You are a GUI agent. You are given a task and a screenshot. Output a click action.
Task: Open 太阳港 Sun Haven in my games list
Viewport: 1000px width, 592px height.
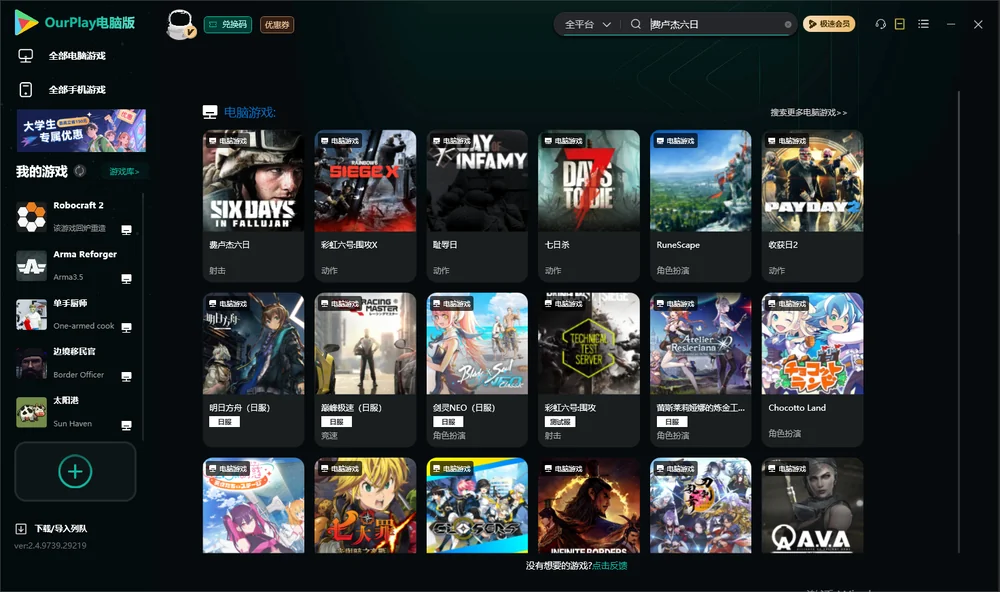pyautogui.click(x=74, y=412)
